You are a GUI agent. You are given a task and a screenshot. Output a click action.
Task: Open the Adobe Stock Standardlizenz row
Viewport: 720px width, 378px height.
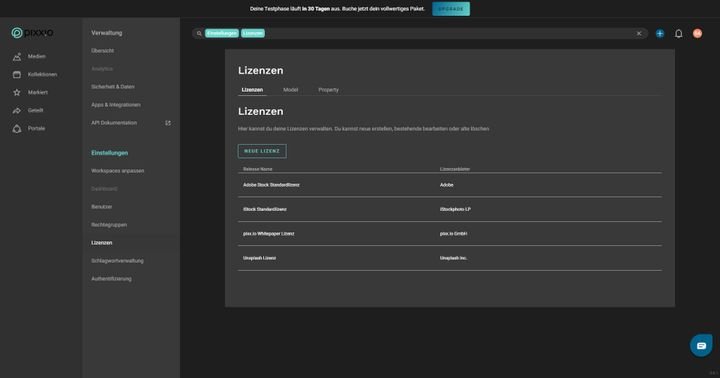pos(450,185)
